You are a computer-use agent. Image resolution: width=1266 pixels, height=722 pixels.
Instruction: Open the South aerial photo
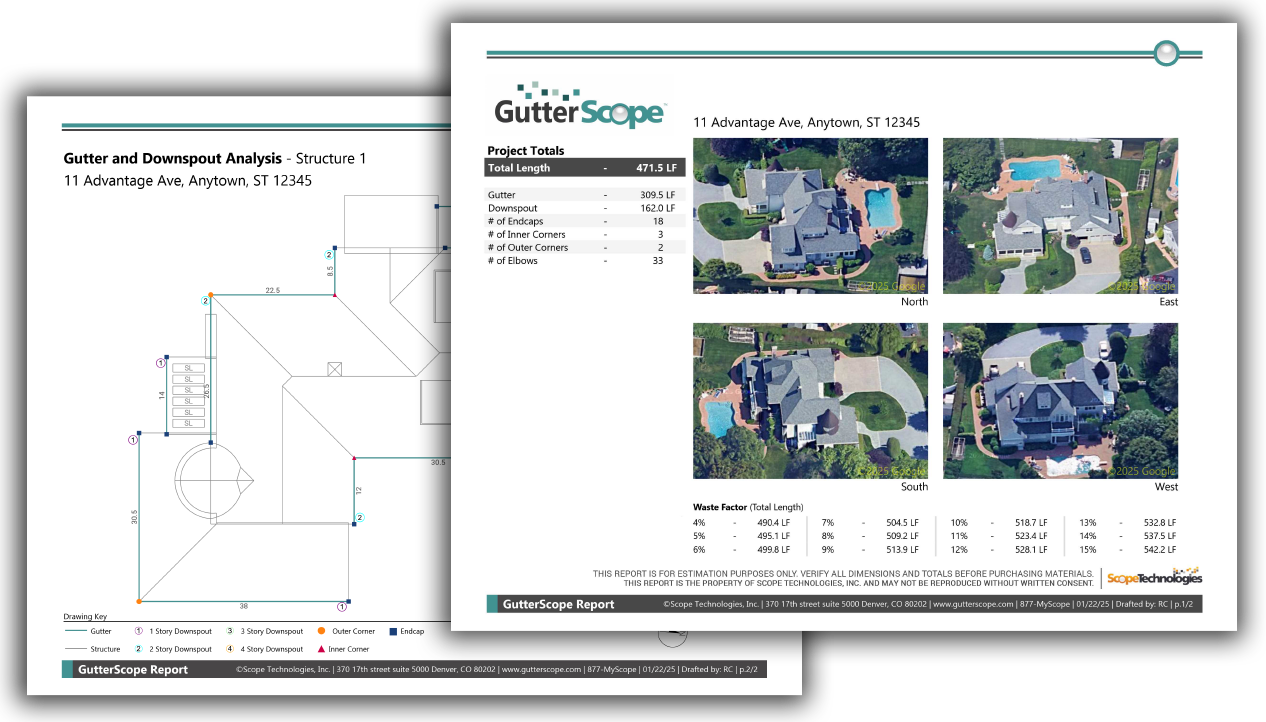pyautogui.click(x=810, y=400)
